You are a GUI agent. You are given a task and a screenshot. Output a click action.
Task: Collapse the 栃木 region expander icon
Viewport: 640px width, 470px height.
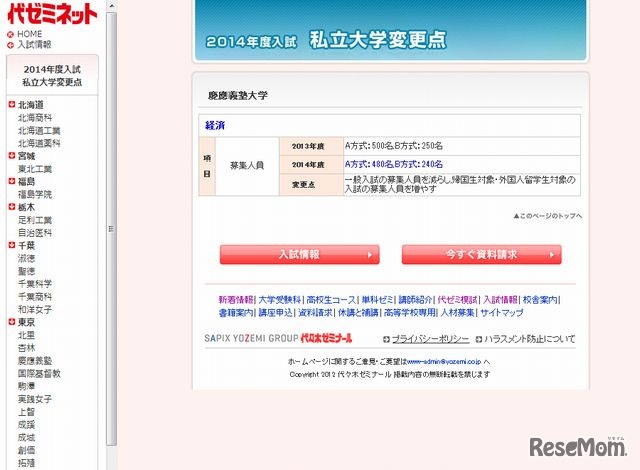(x=12, y=207)
